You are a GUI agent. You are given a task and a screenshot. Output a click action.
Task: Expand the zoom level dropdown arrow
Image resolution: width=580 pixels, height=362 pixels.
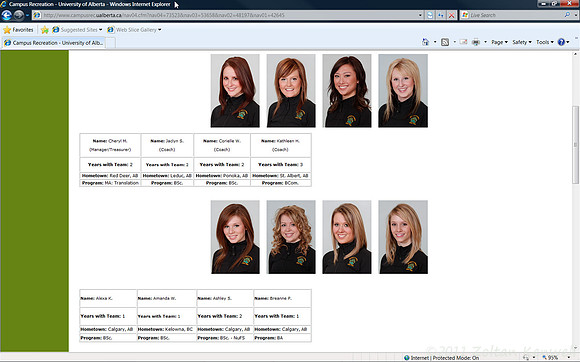point(569,358)
